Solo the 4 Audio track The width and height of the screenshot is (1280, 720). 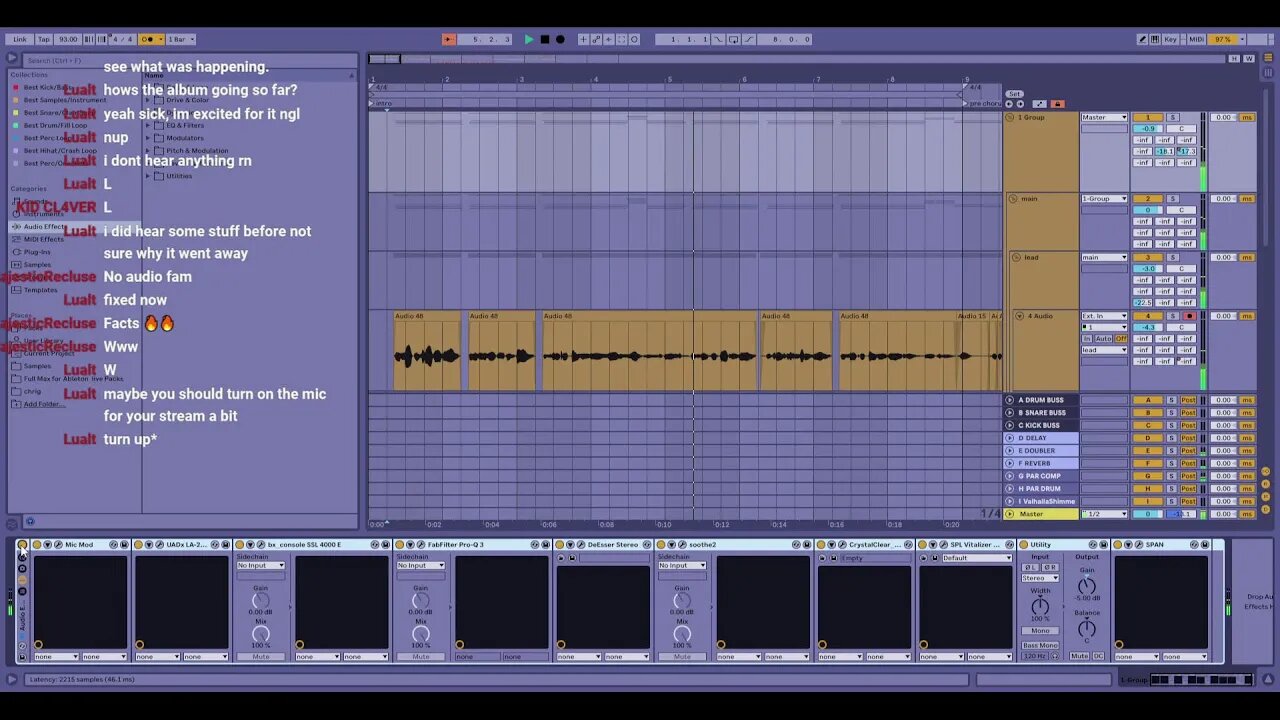click(x=1173, y=316)
